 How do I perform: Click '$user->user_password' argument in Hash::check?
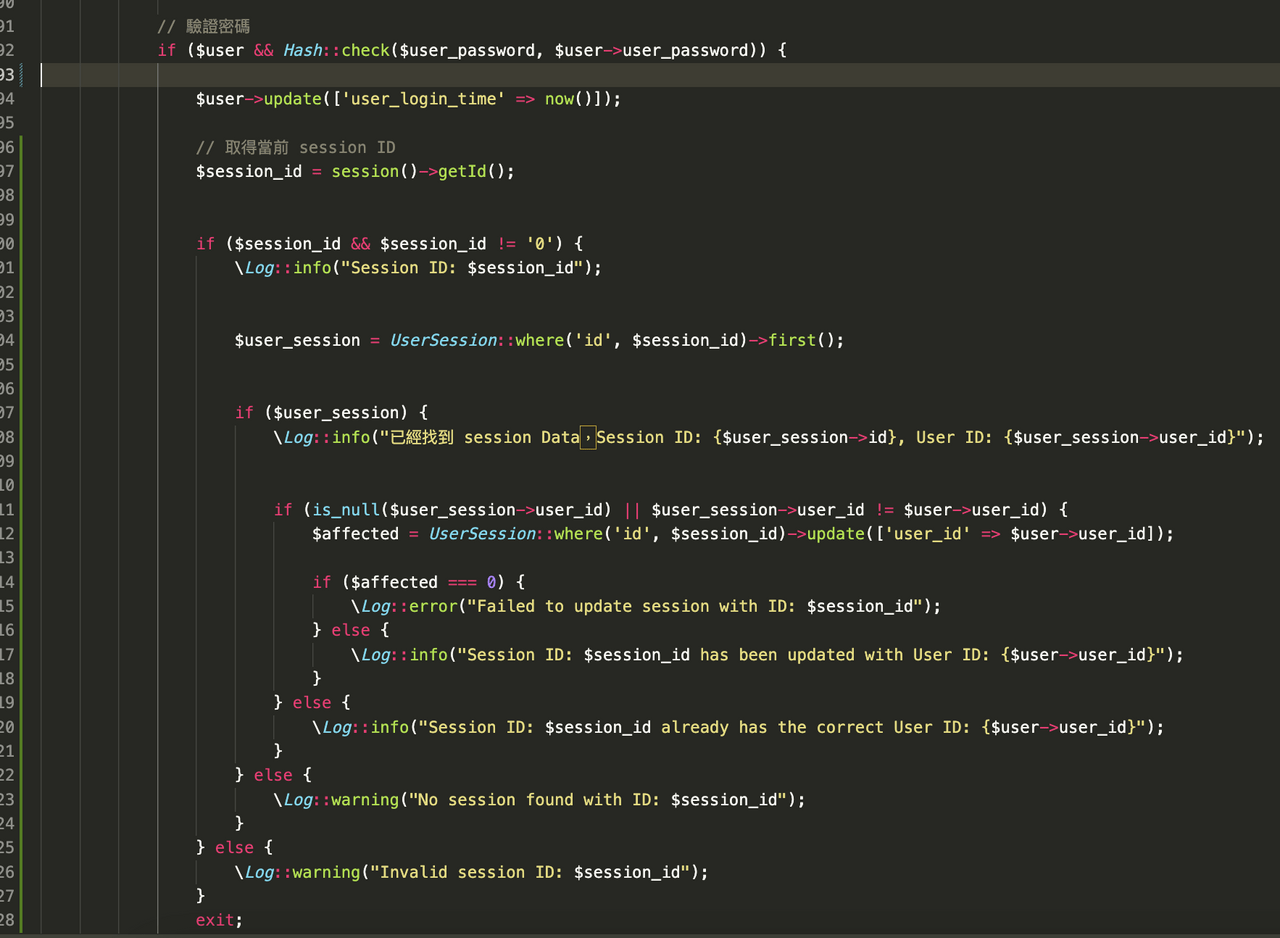[651, 50]
